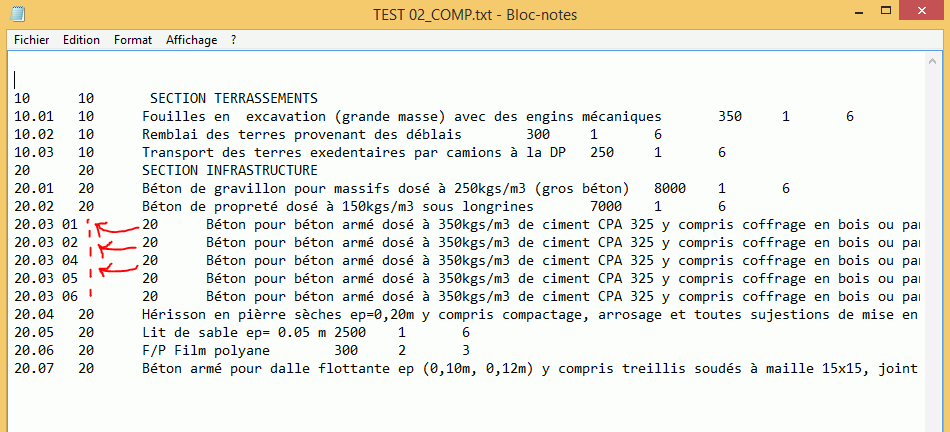Click the window title bar text
950x432 pixels.
474,15
